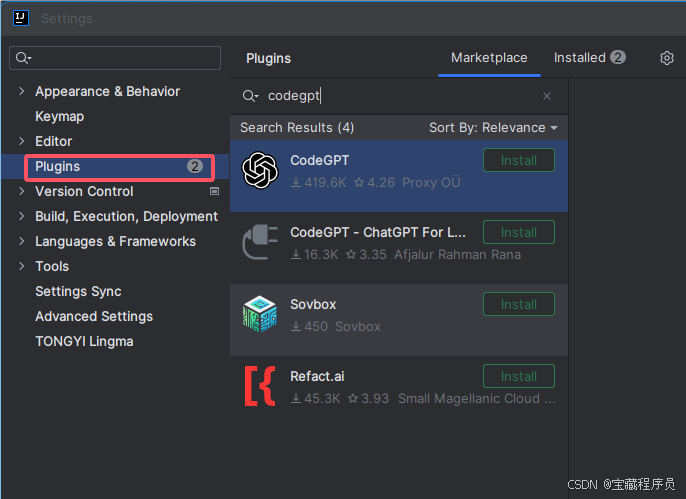Viewport: 686px width, 499px height.
Task: Click the red Refact.ai bracket icon
Action: tap(260, 386)
